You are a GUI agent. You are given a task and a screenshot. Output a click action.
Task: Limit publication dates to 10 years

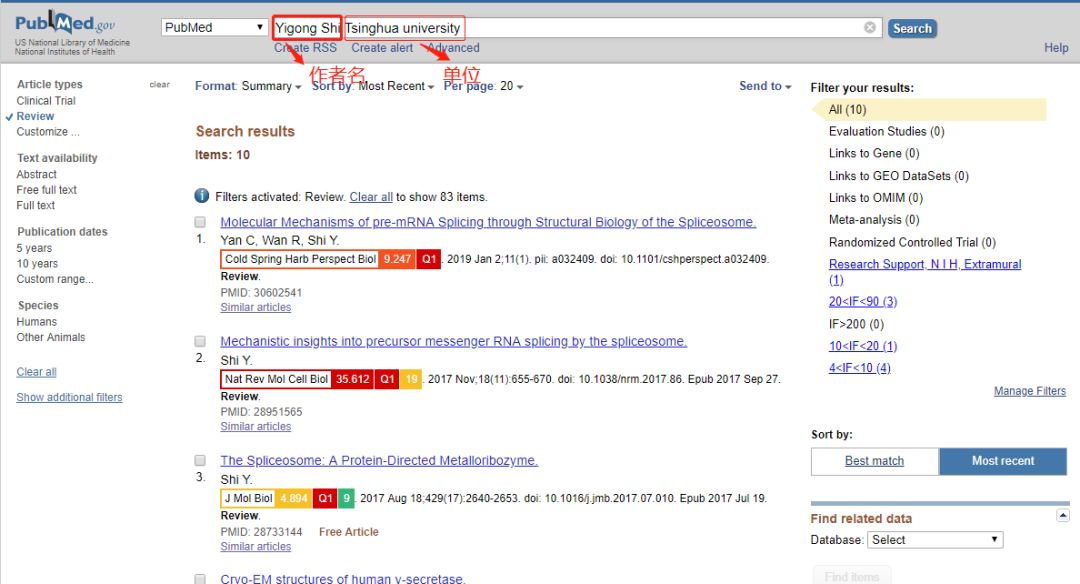pyautogui.click(x=37, y=263)
